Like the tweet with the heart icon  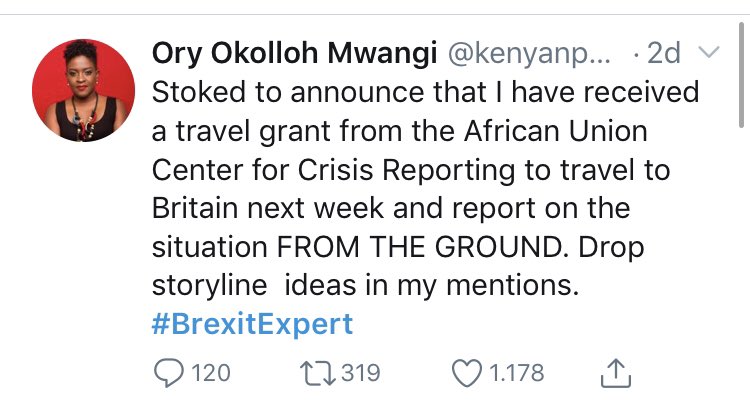click(467, 373)
